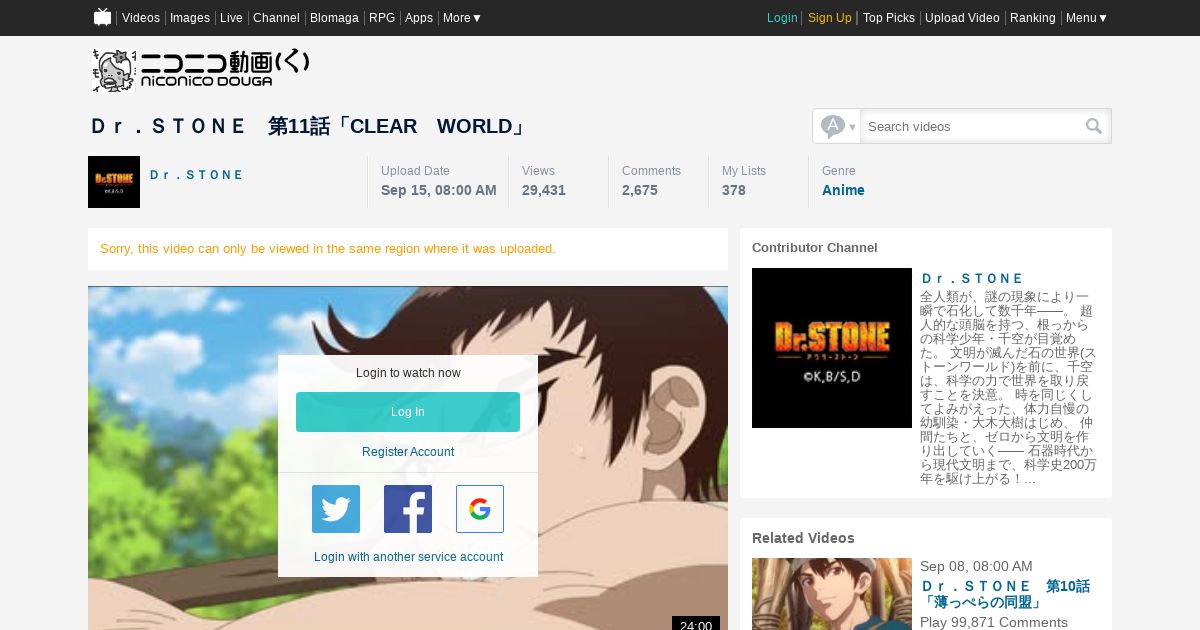
Task: Click the Login link in top bar
Action: click(782, 18)
